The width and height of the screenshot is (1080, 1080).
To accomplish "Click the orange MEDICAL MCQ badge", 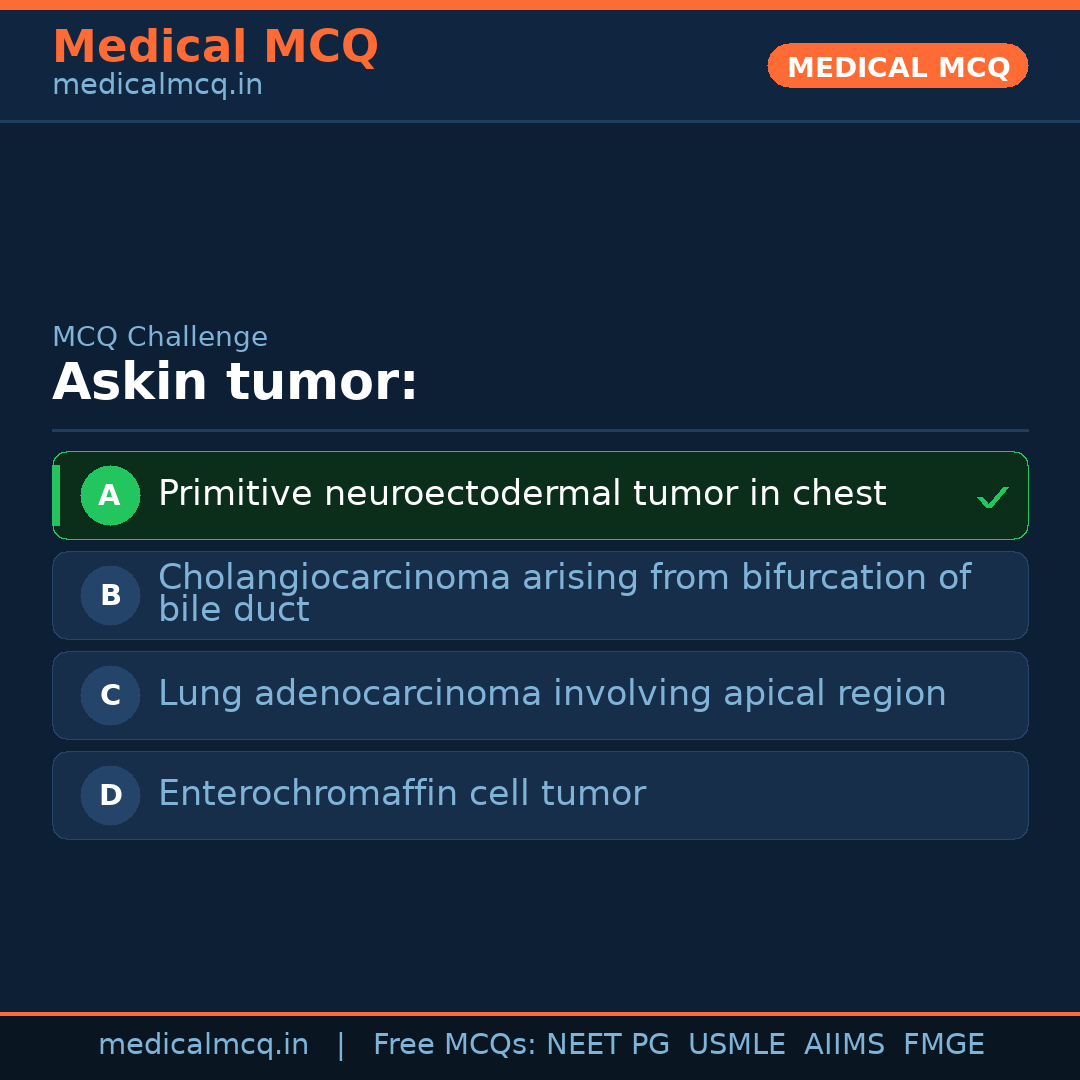I will click(897, 67).
